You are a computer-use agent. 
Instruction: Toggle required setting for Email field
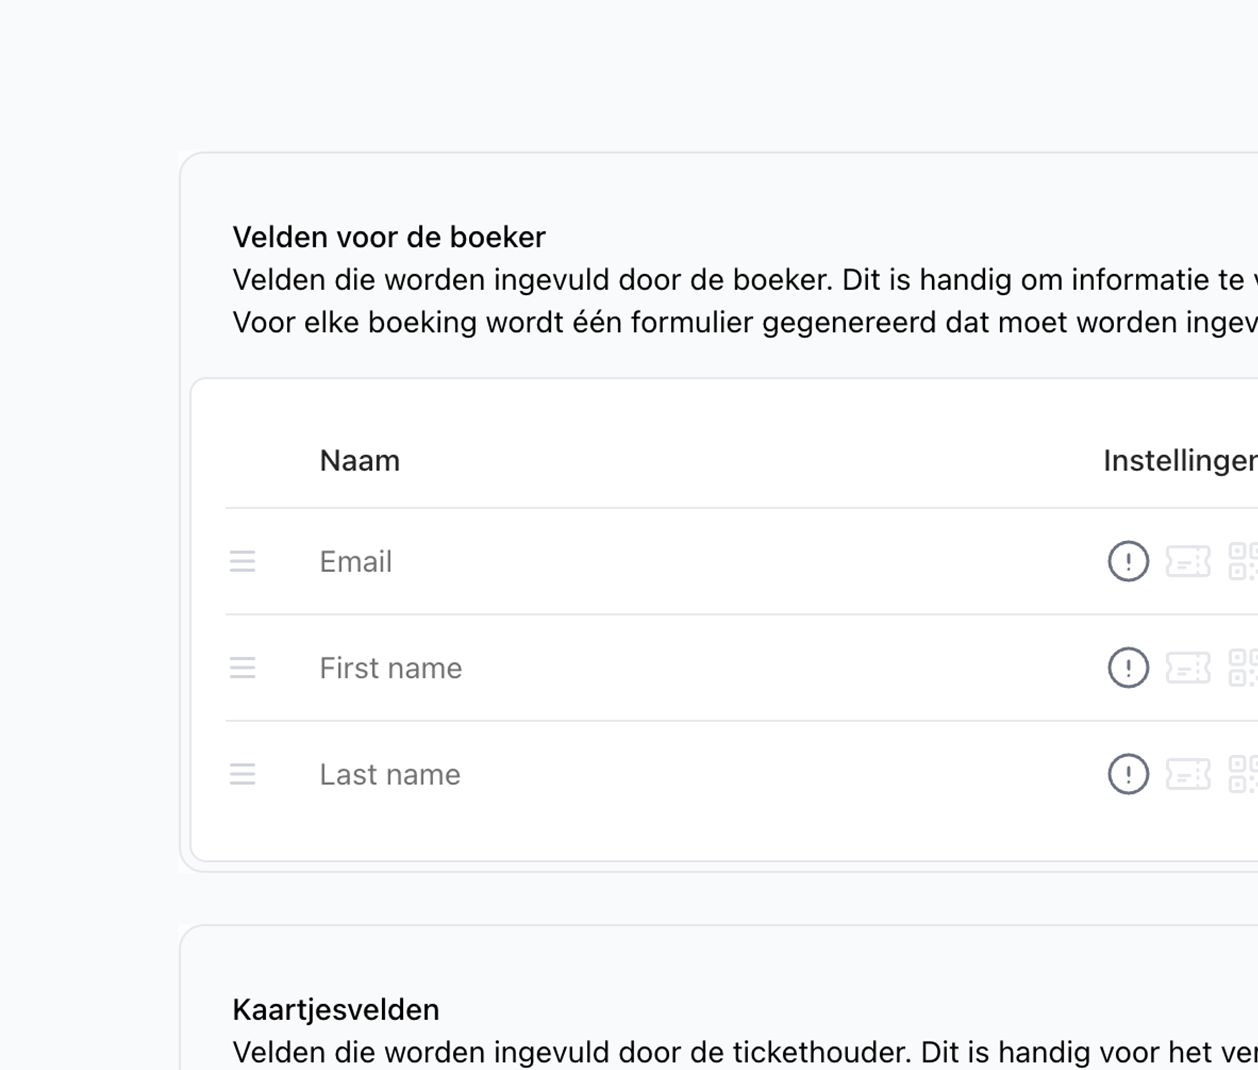1128,561
